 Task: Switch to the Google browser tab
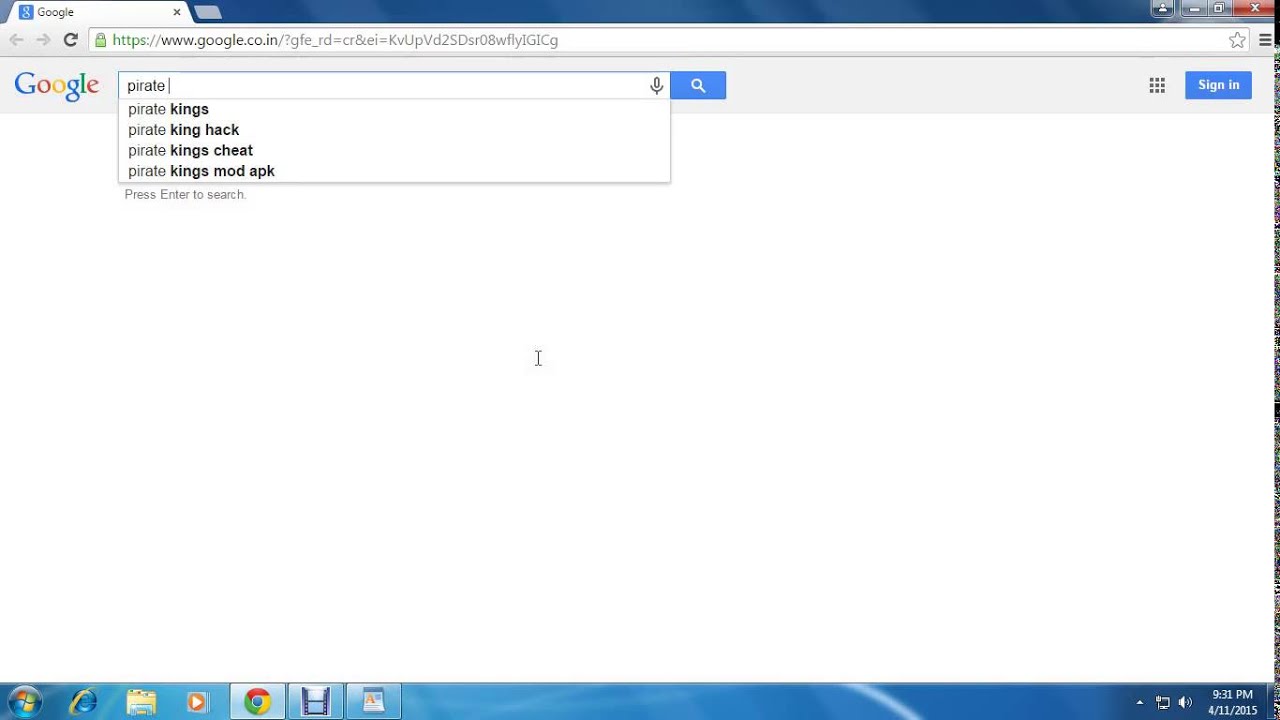click(97, 12)
